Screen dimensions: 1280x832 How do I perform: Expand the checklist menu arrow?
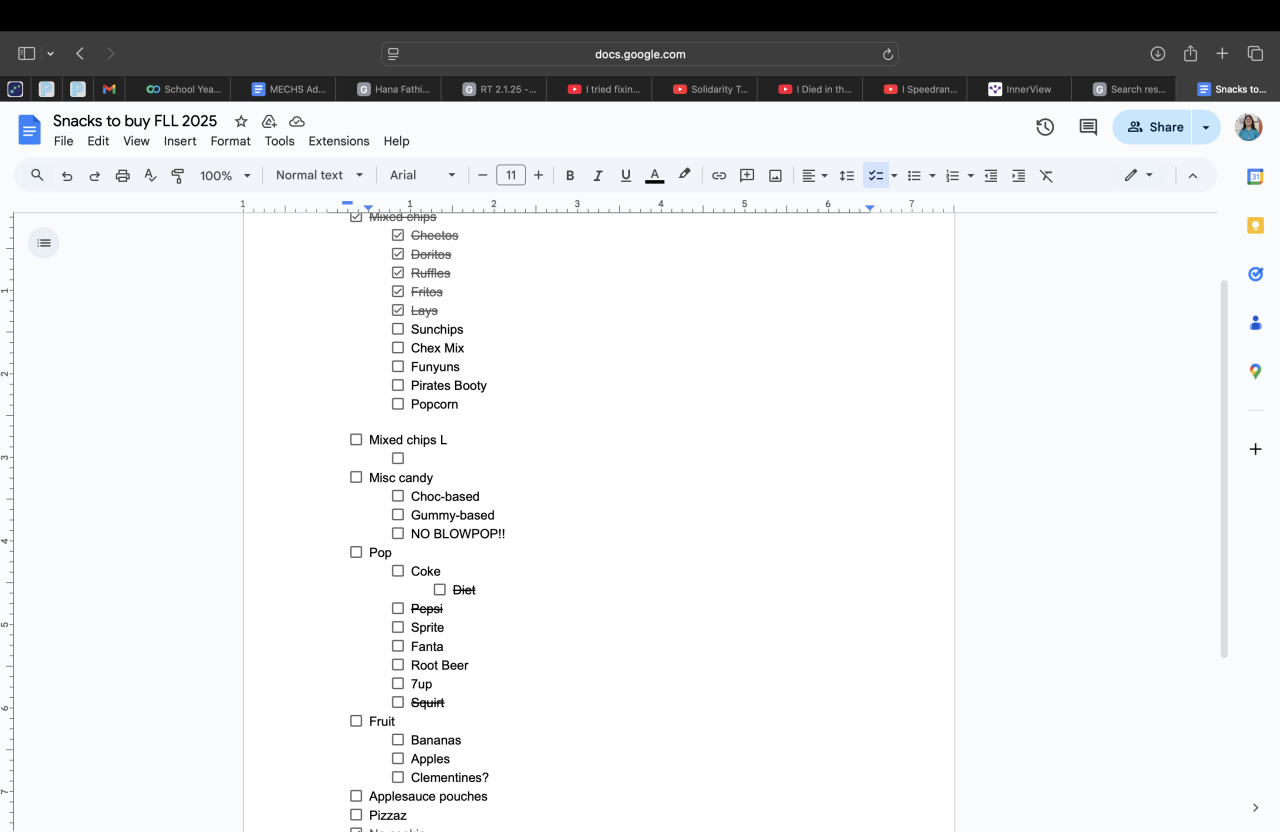click(894, 176)
